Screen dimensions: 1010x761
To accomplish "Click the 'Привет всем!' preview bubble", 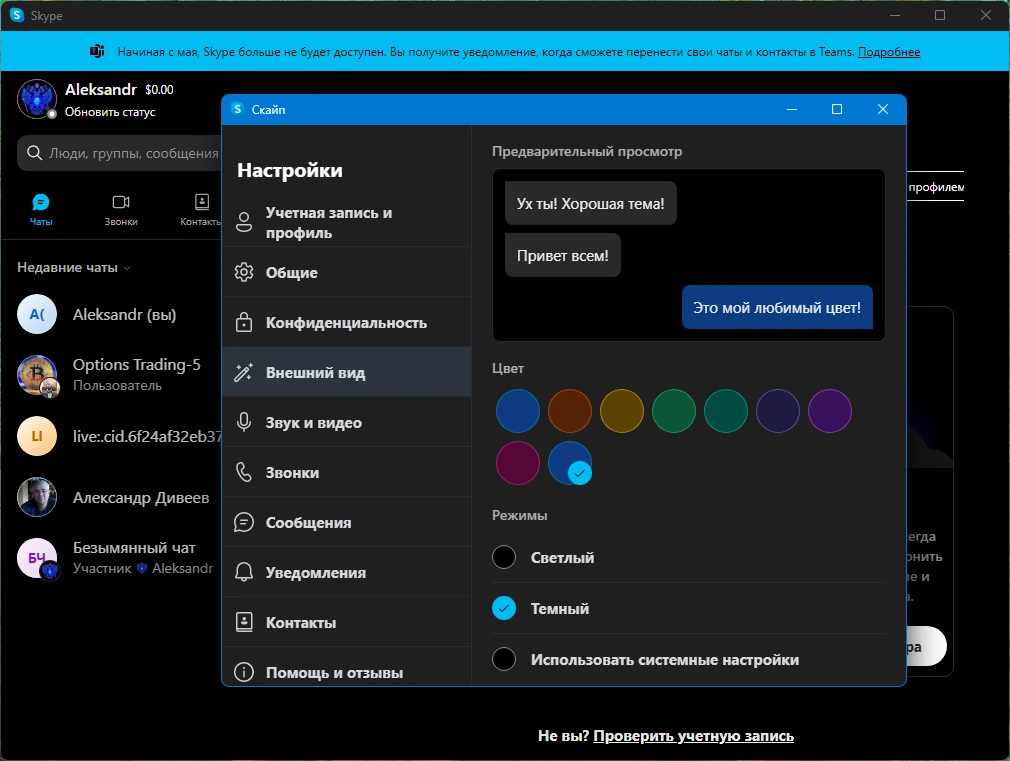I will [x=563, y=256].
